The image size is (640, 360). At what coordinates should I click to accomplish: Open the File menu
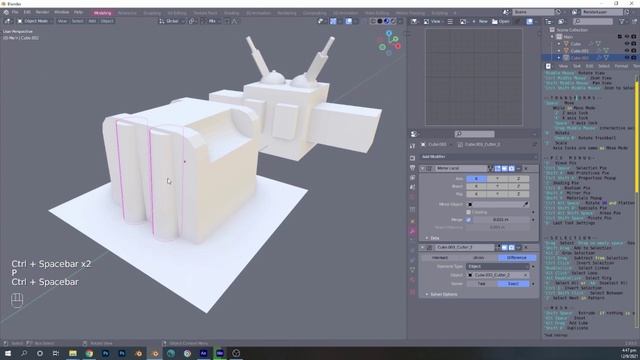click(x=15, y=12)
